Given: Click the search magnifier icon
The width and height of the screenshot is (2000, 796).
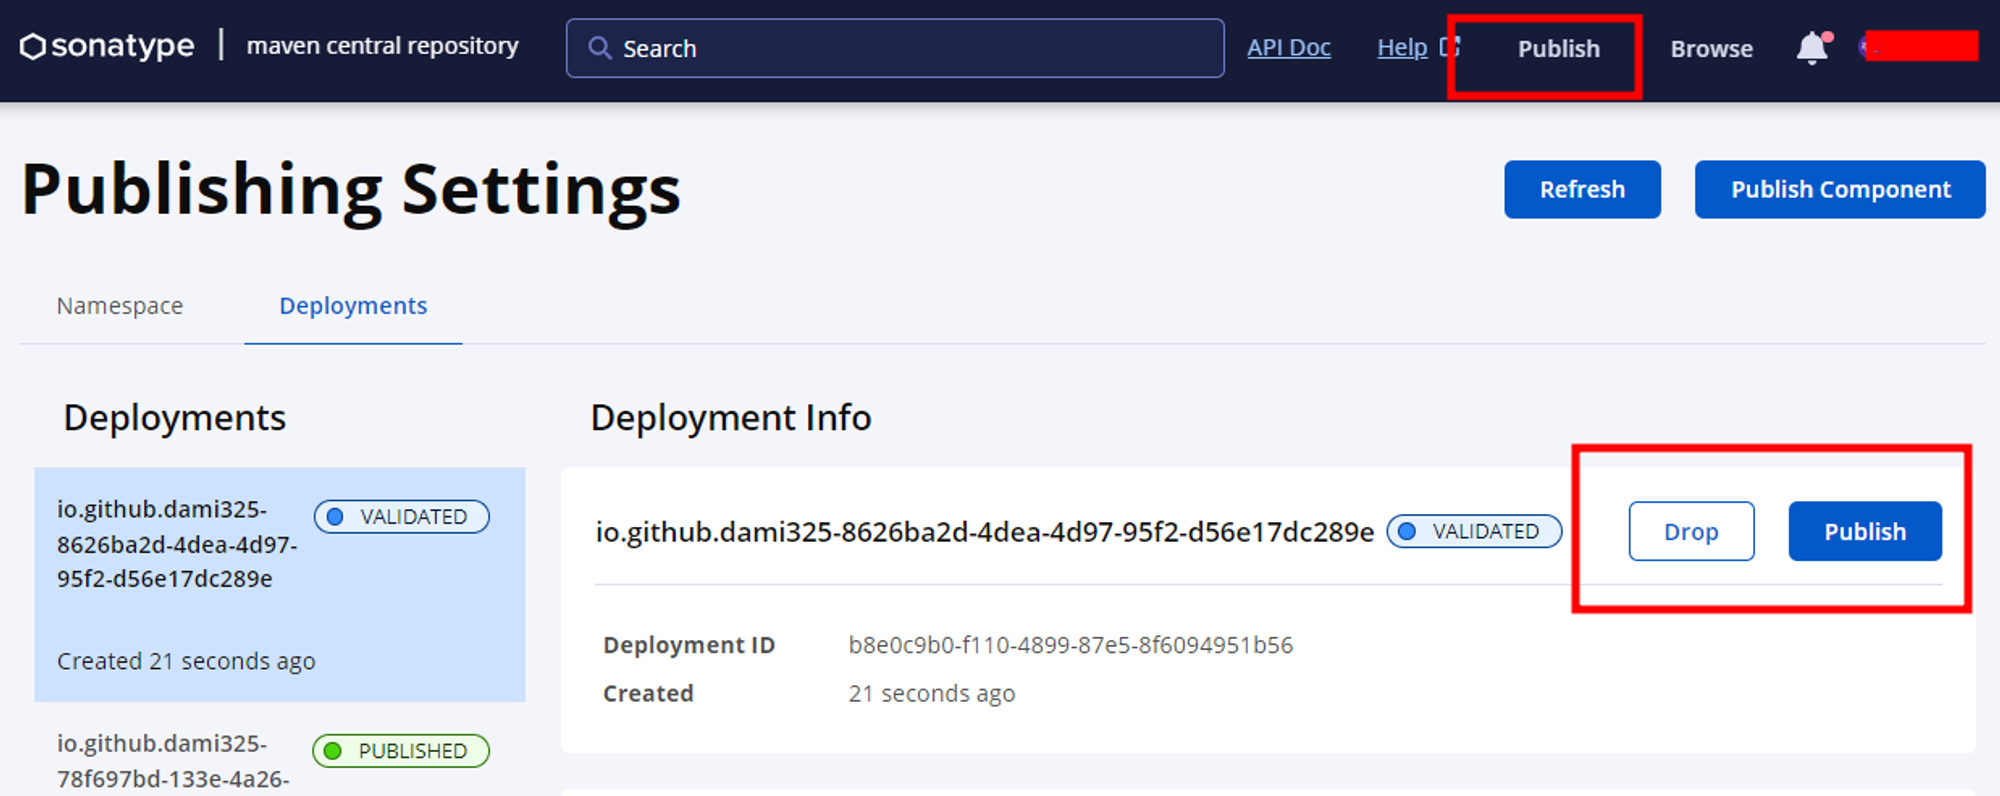Looking at the screenshot, I should click(x=599, y=48).
